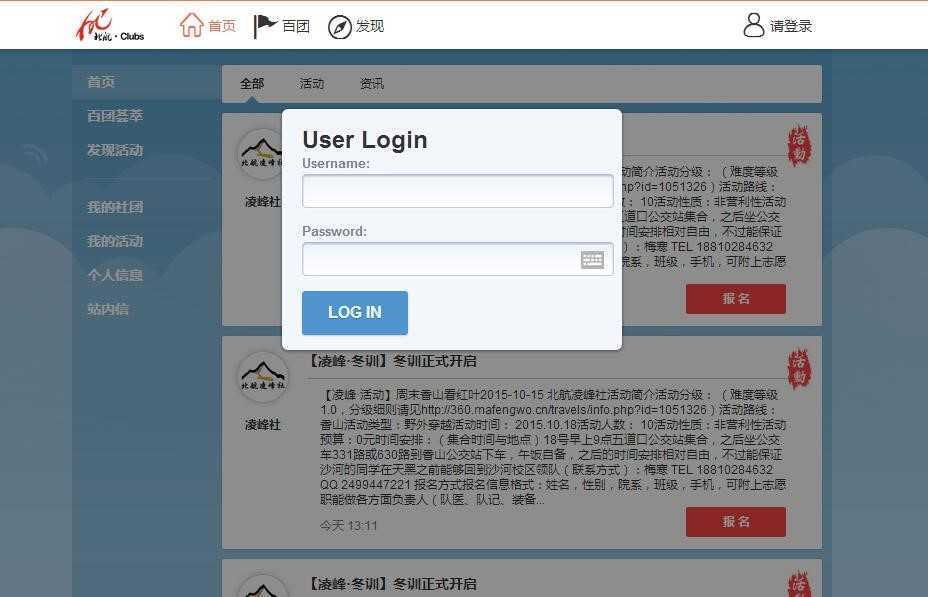Switch to the 活动 tab
The width and height of the screenshot is (928, 597).
[x=312, y=83]
